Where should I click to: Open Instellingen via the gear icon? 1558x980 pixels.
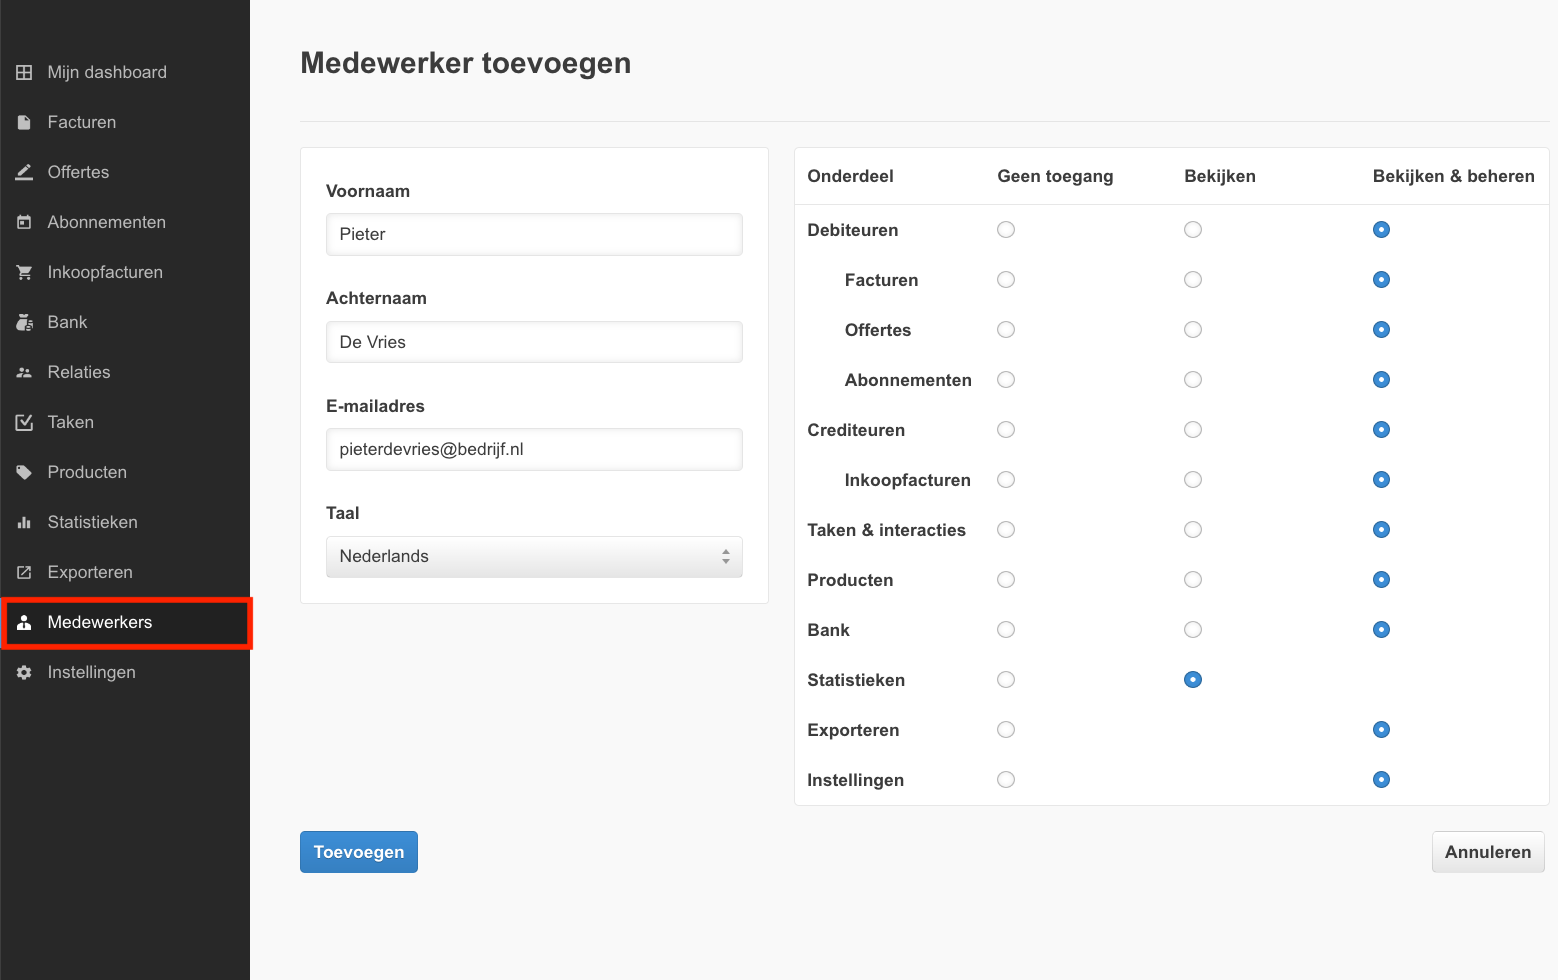click(24, 671)
